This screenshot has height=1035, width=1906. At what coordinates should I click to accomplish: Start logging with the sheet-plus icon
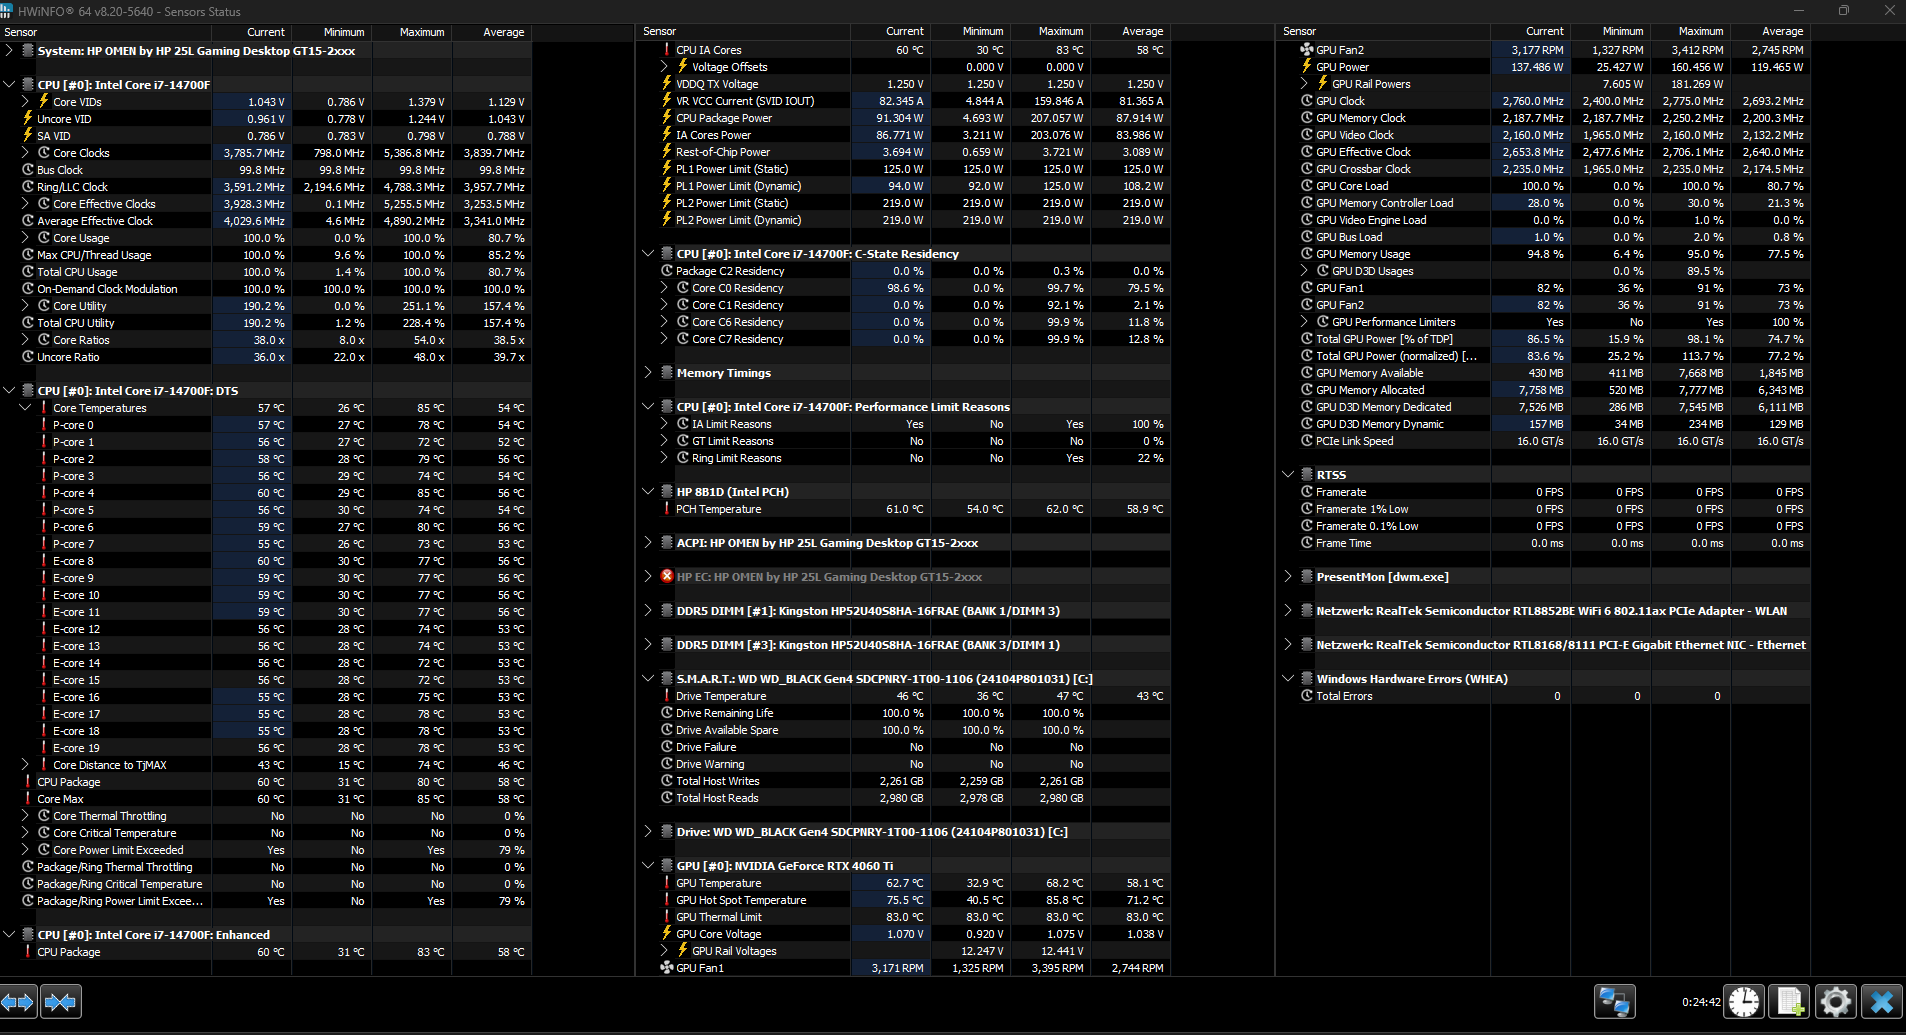pos(1790,1001)
